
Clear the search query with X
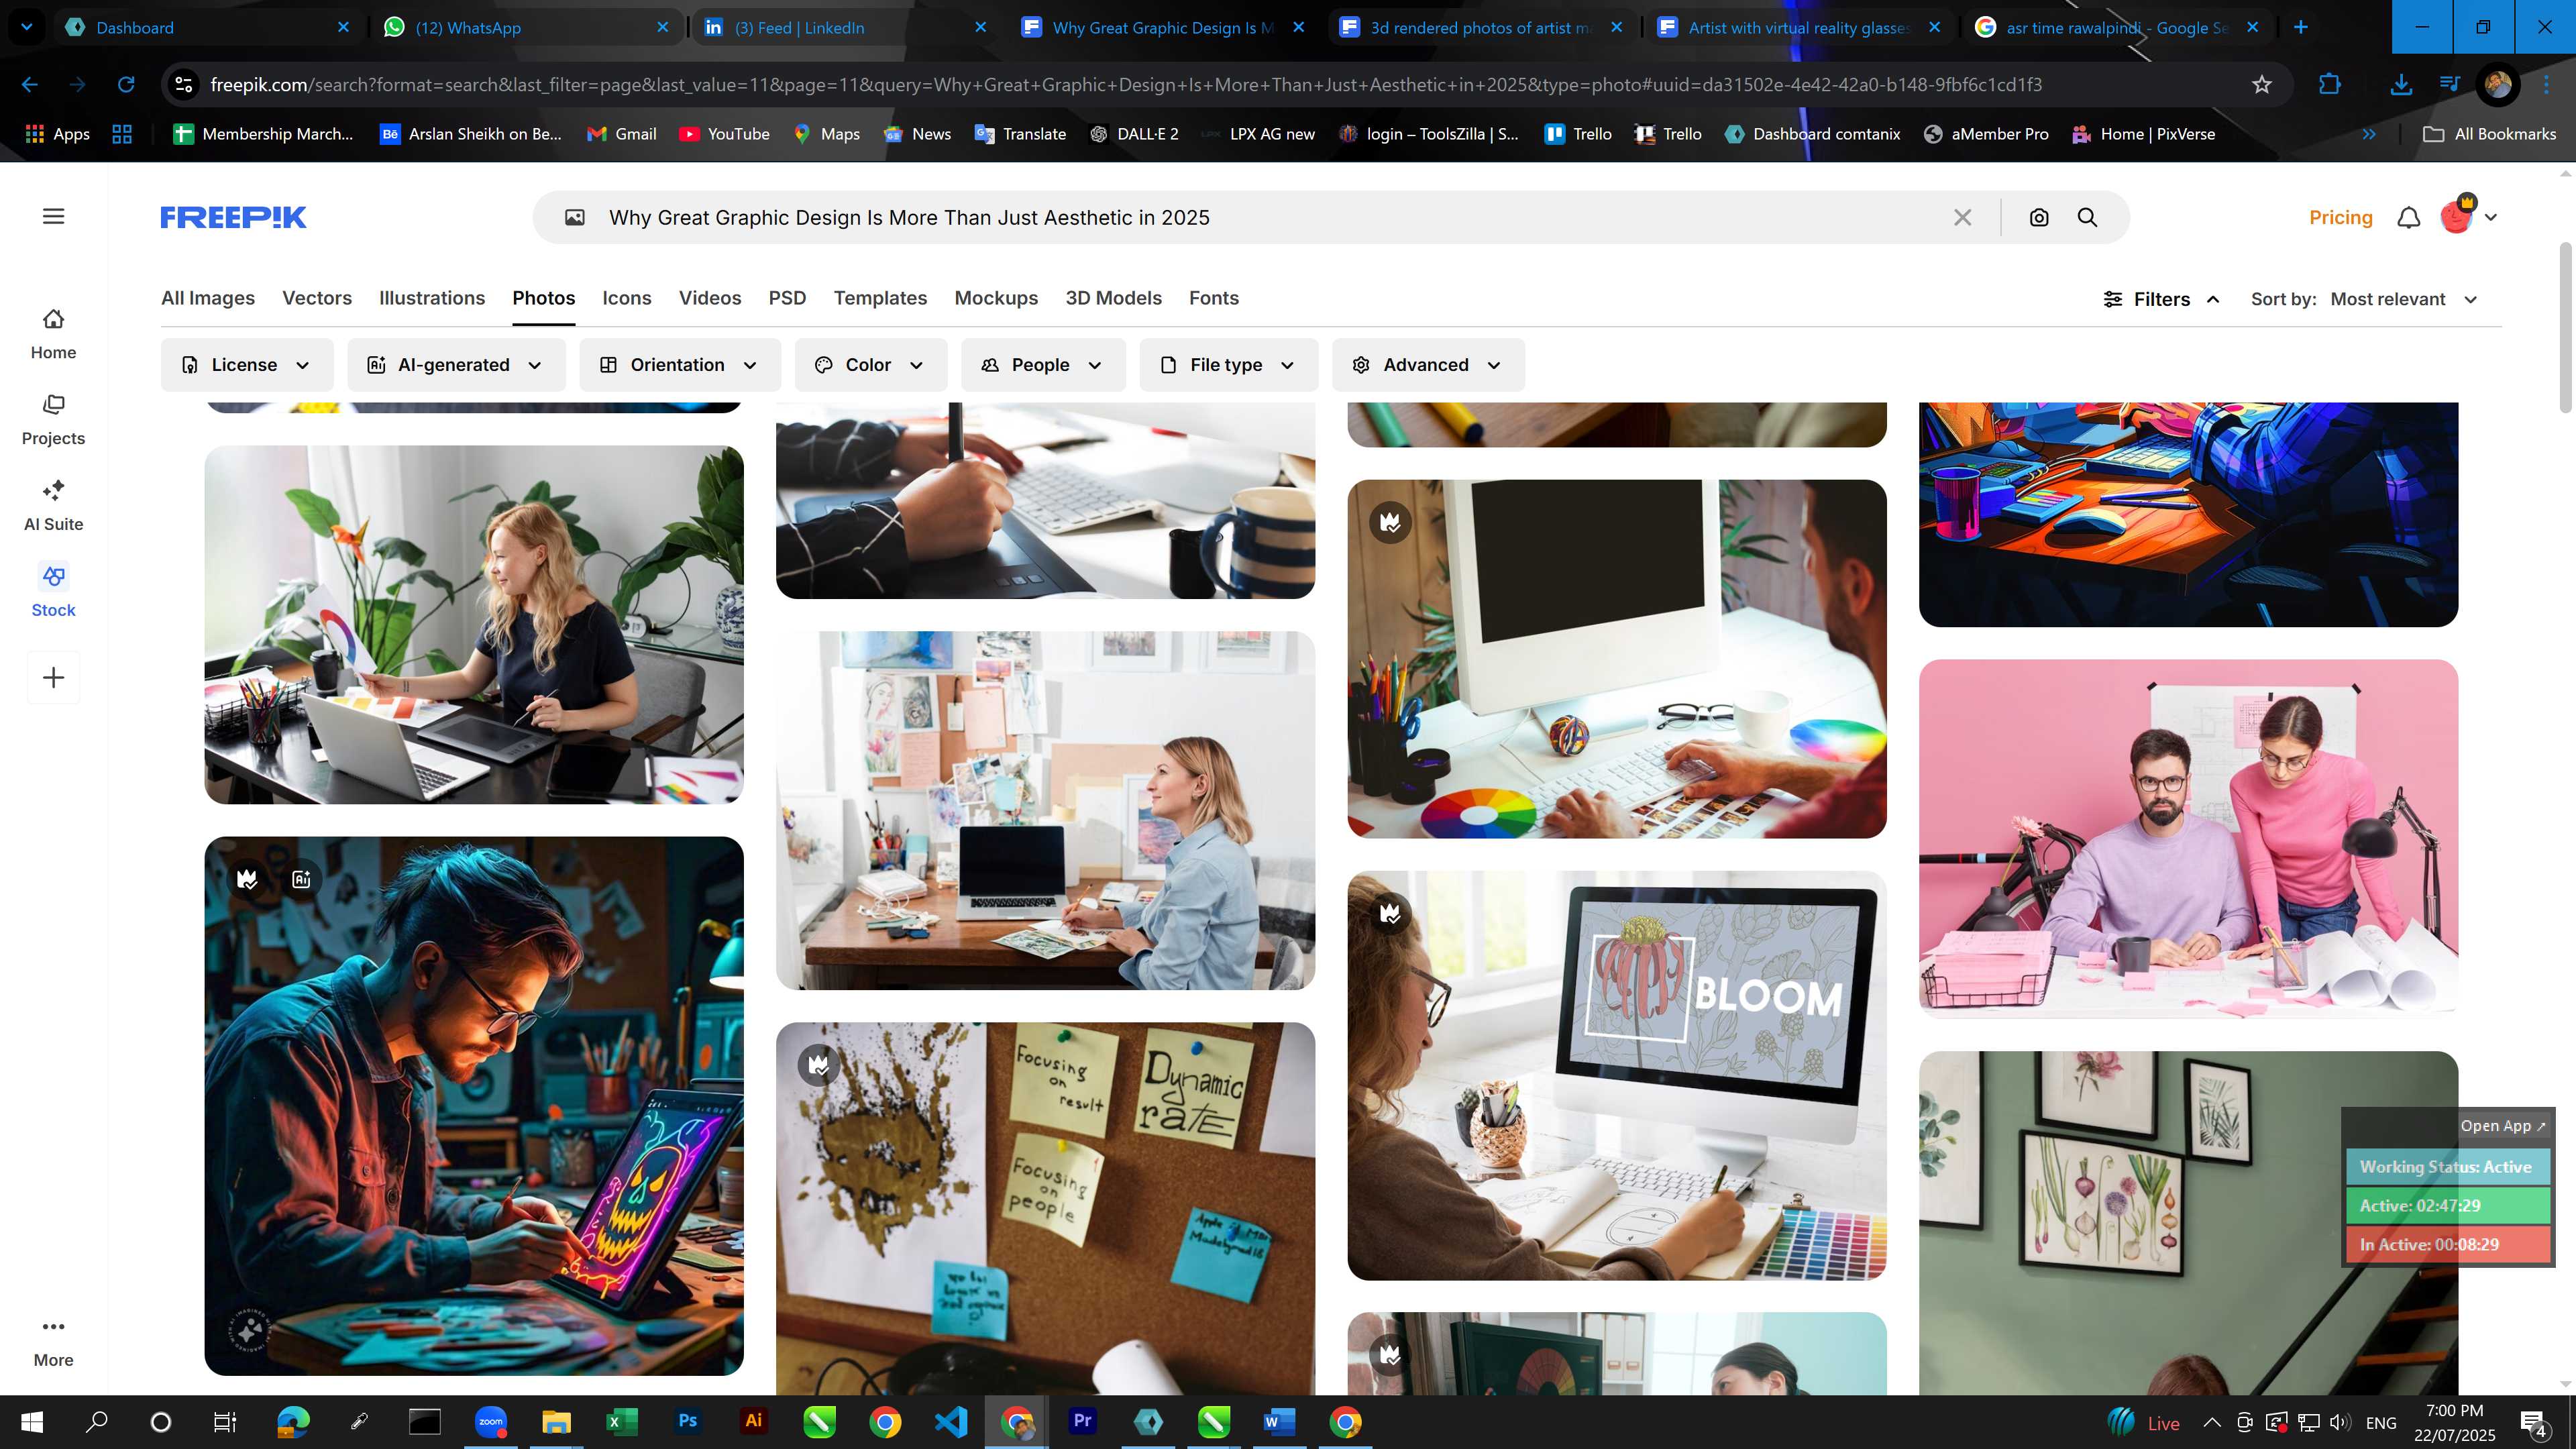pos(1962,217)
